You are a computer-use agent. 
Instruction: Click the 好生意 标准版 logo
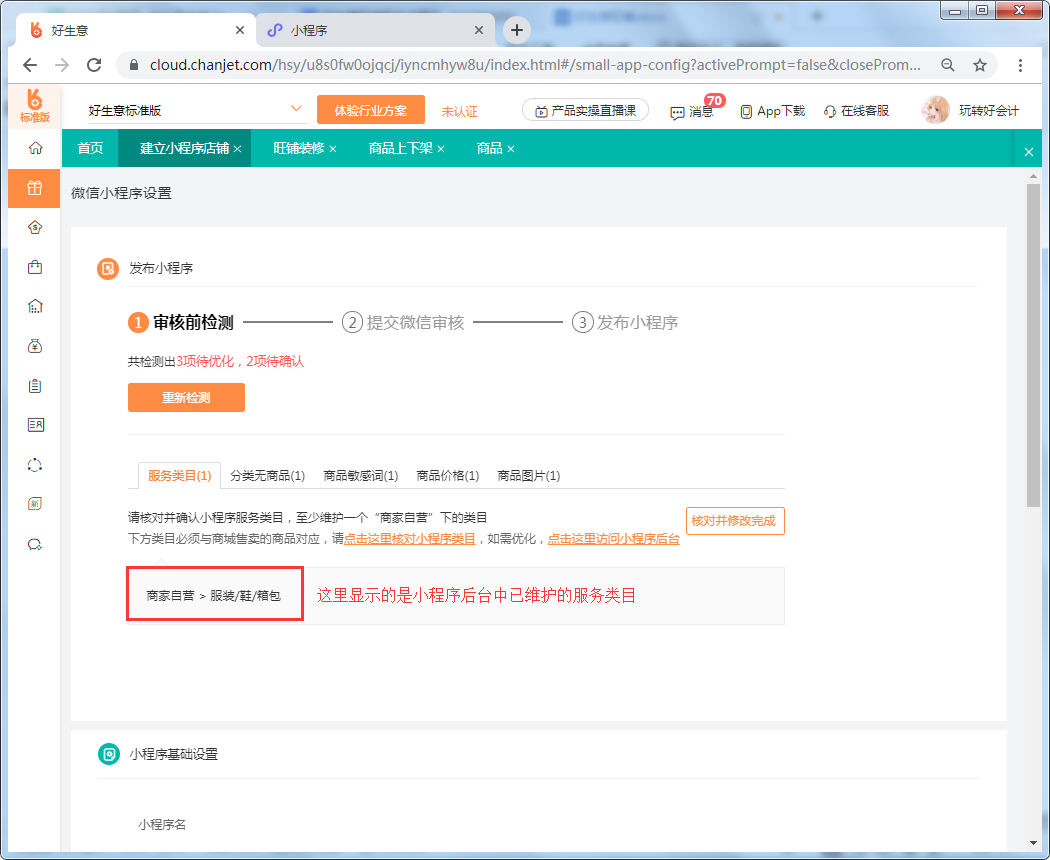point(35,106)
